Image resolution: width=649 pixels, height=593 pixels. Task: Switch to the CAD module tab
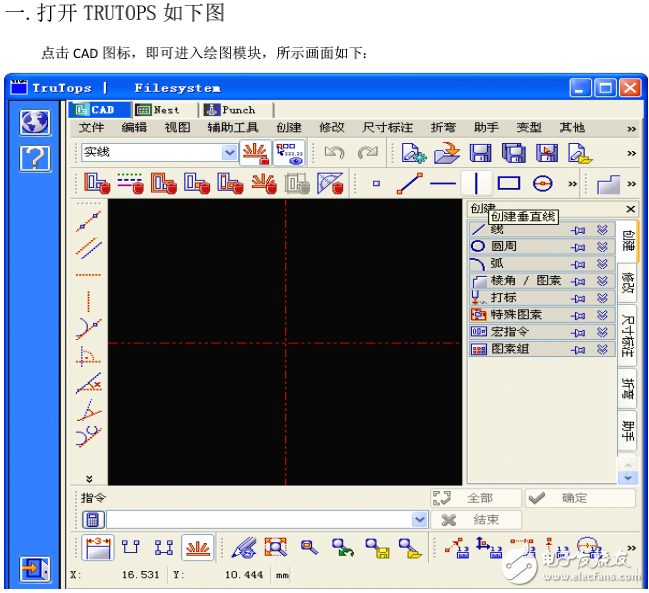(101, 110)
